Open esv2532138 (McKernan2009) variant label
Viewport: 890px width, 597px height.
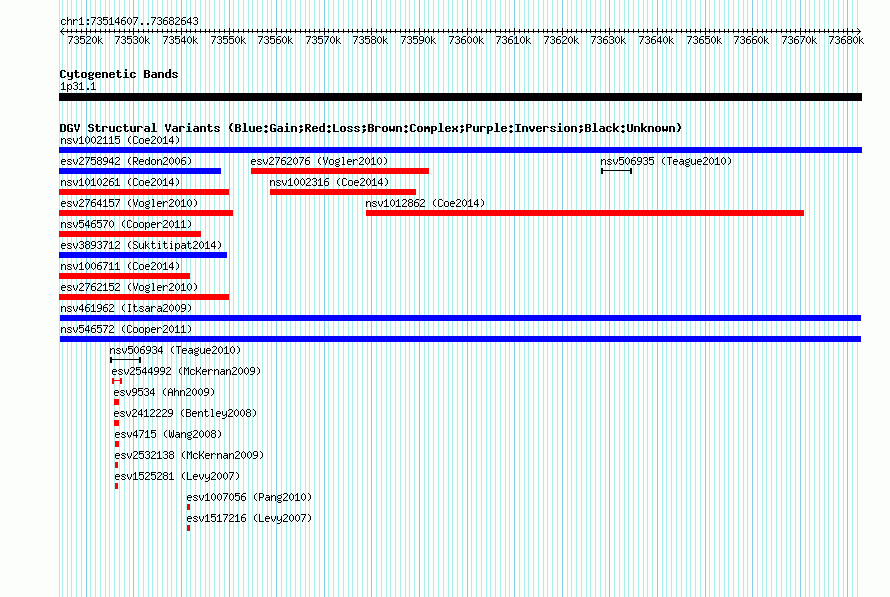pos(189,455)
